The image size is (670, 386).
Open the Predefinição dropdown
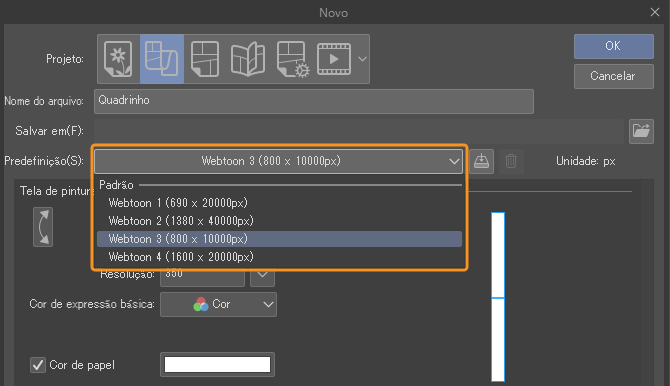point(278,161)
